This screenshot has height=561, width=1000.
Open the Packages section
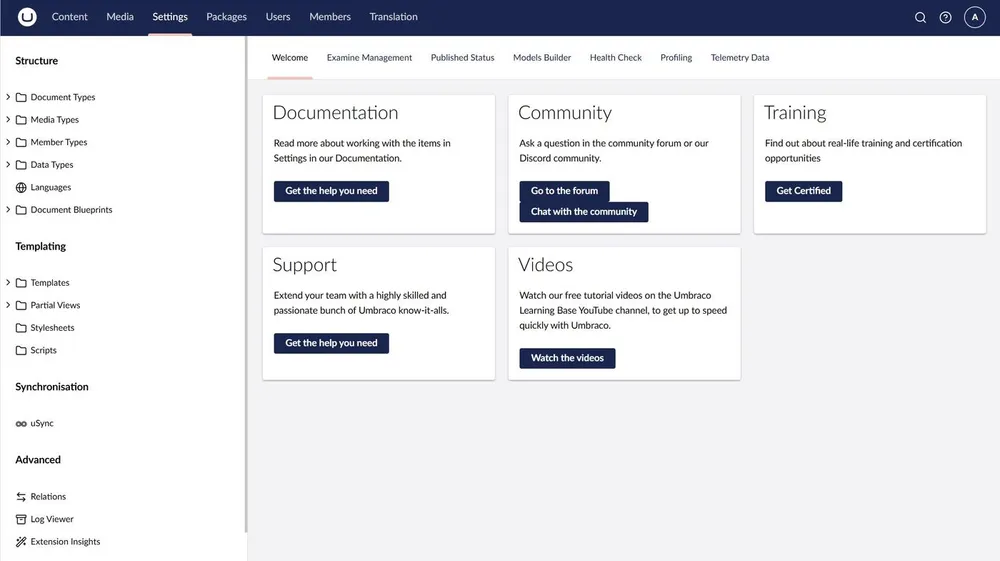click(226, 17)
